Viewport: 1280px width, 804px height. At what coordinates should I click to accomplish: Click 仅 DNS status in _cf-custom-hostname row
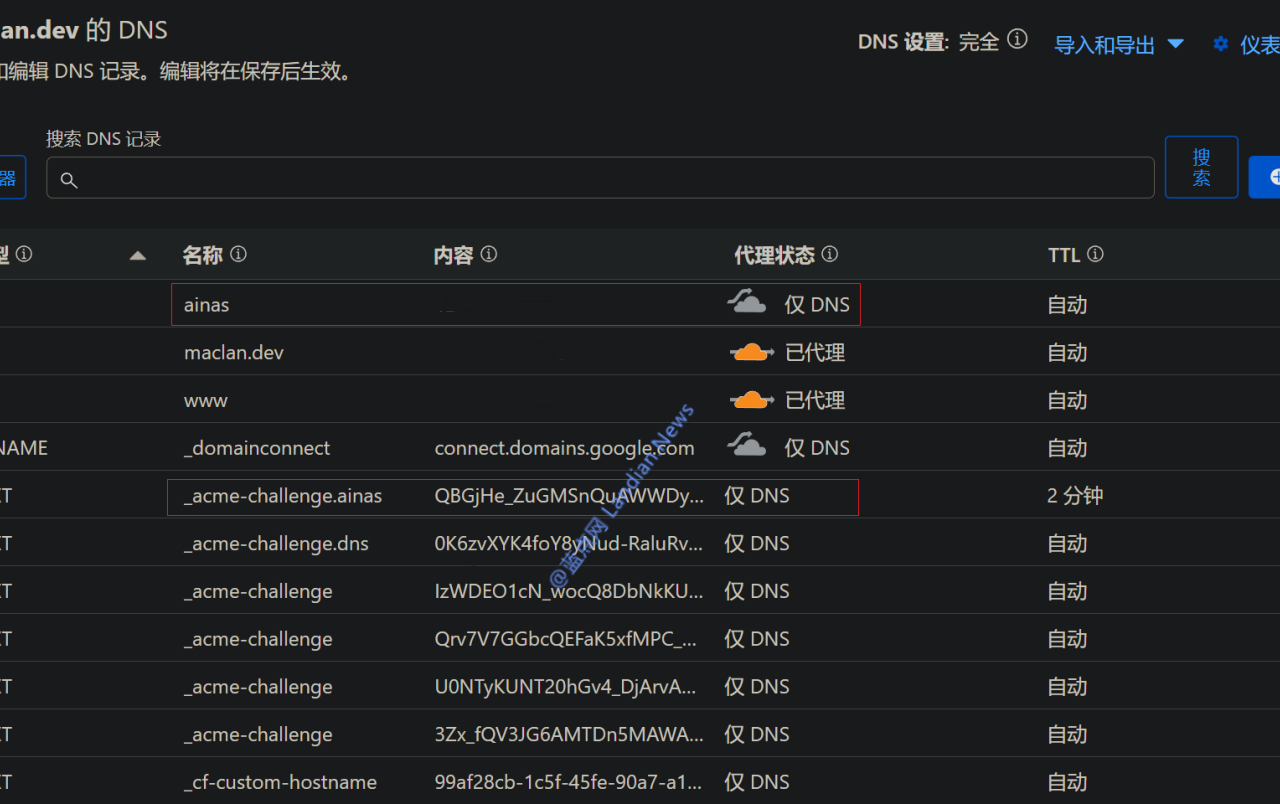pos(757,783)
